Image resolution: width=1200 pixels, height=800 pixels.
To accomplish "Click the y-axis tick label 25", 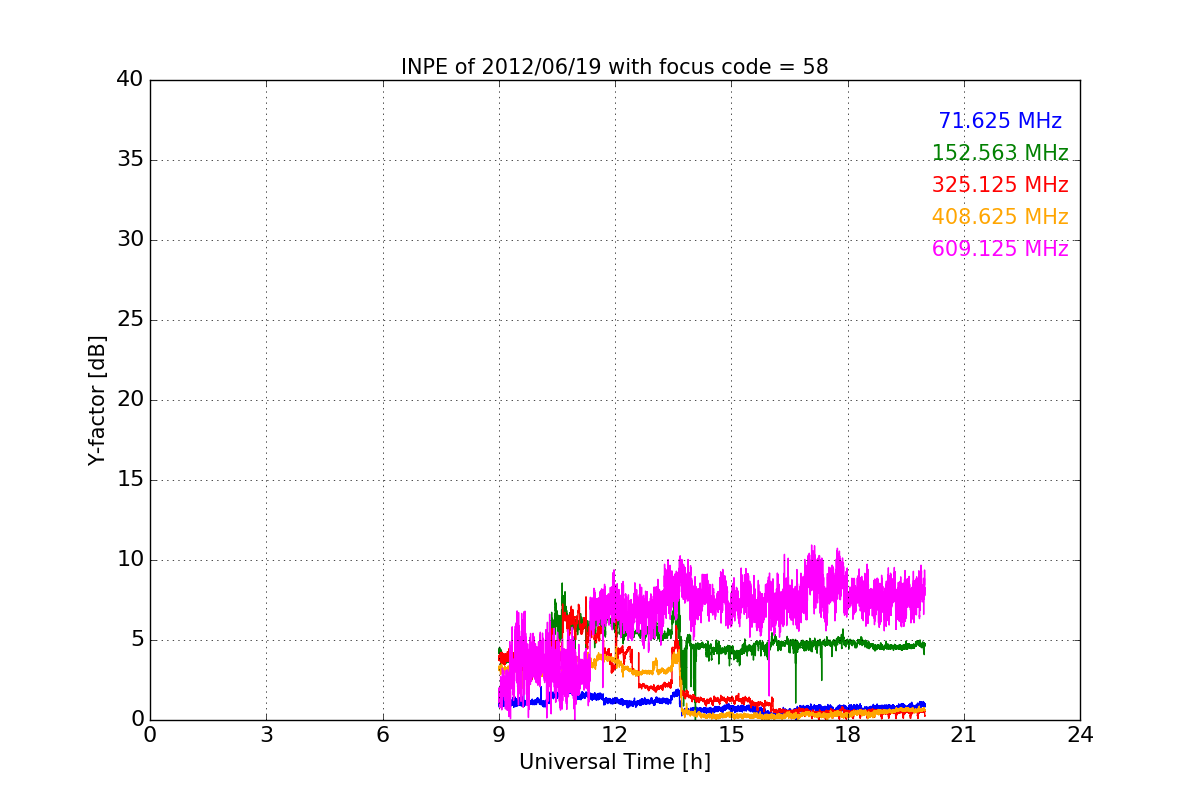I will (x=129, y=320).
